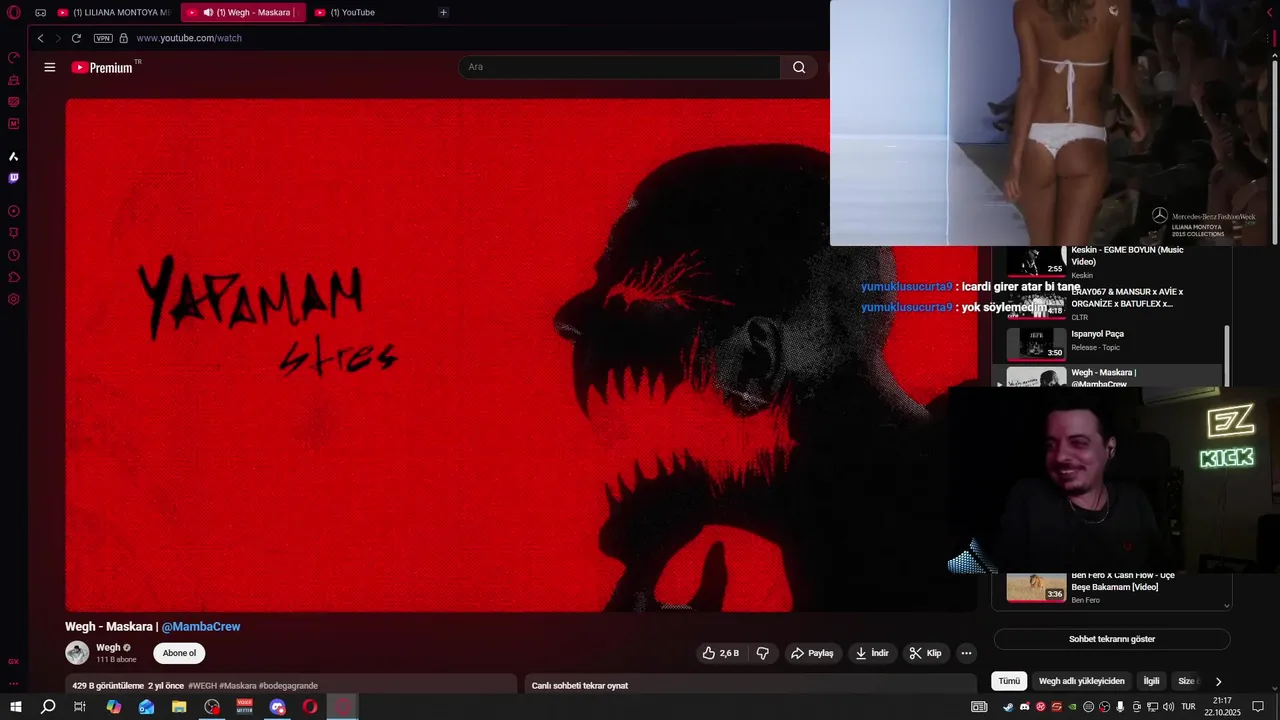Open the NVIDIA system tray icon
Image resolution: width=1280 pixels, height=720 pixels.
click(x=1072, y=707)
